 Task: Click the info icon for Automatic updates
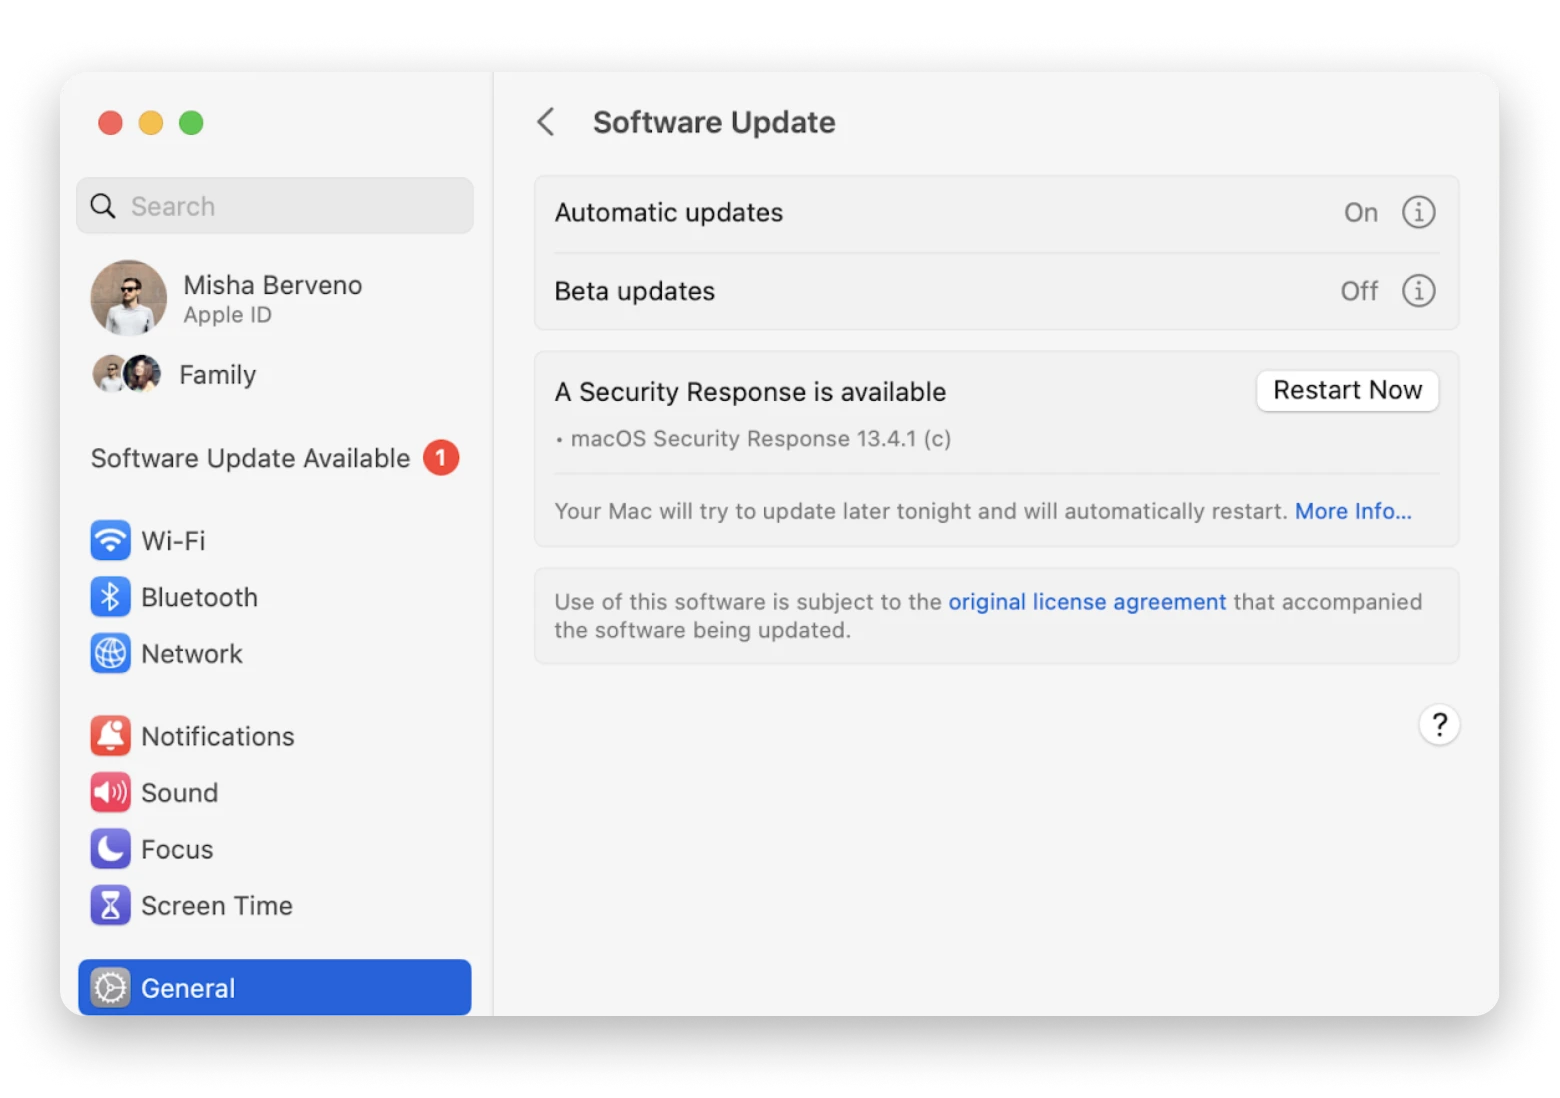(1418, 212)
